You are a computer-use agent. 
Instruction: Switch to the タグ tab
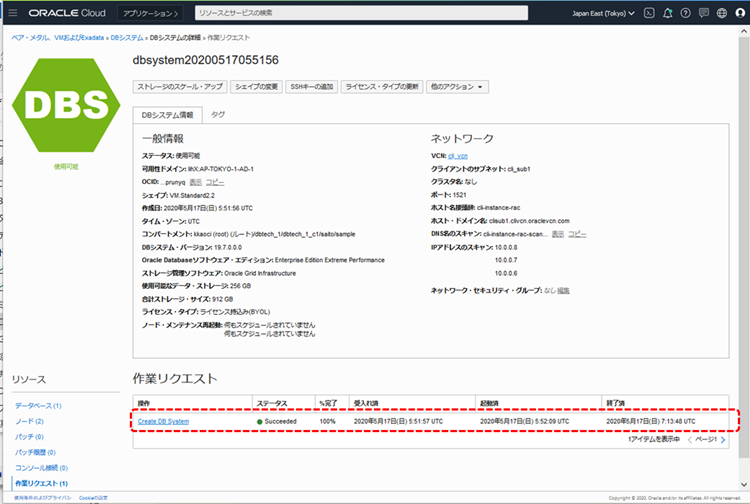coord(218,115)
